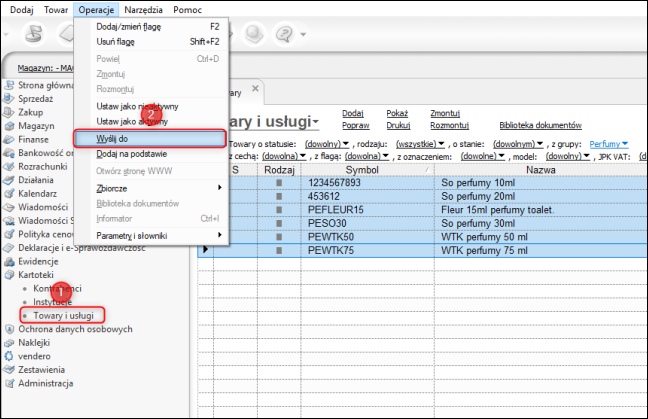
Task: Click the help question-mark toolbar icon
Action: click(284, 34)
